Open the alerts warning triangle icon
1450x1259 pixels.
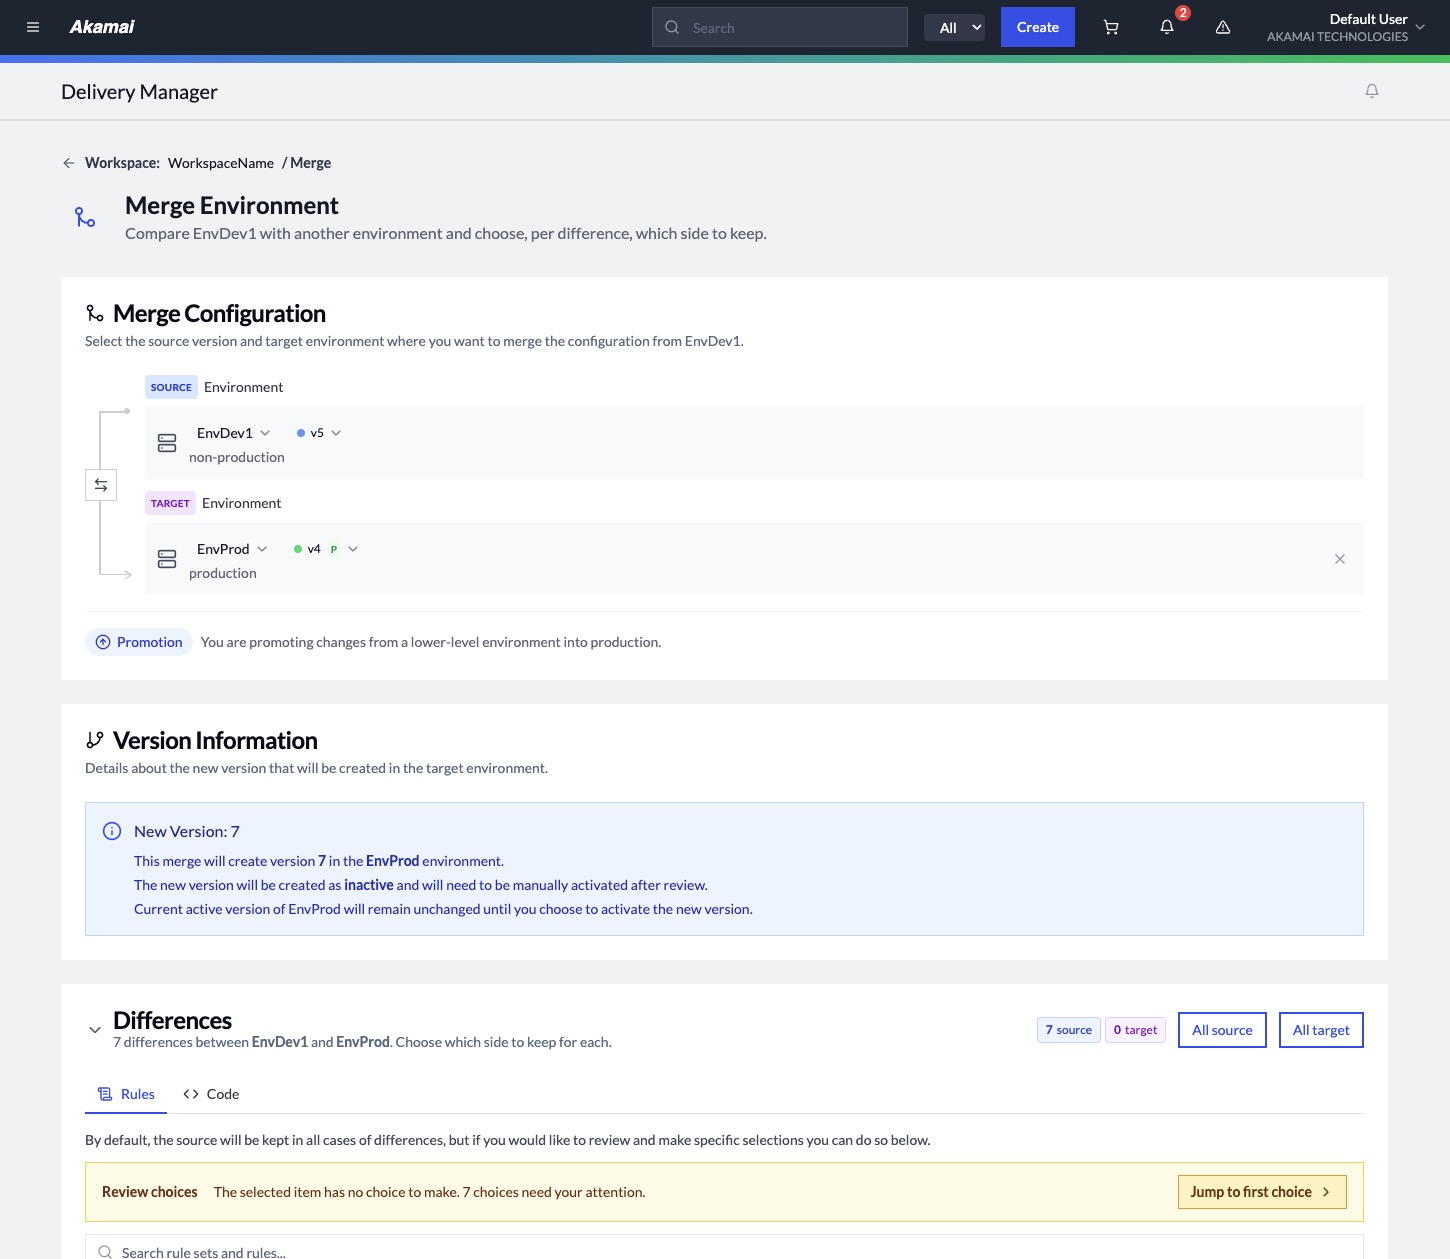pyautogui.click(x=1223, y=28)
